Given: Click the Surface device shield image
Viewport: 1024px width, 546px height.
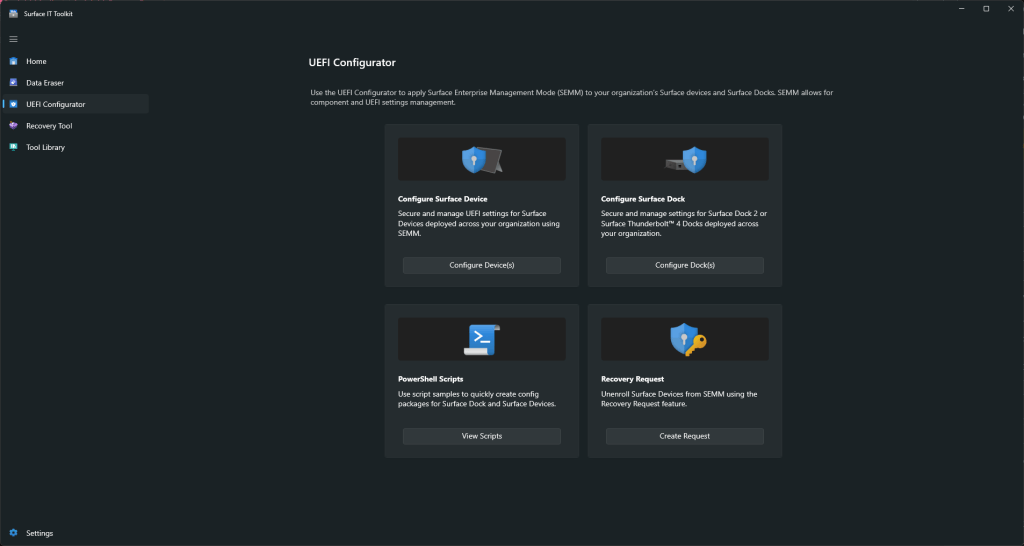Looking at the screenshot, I should 481,160.
